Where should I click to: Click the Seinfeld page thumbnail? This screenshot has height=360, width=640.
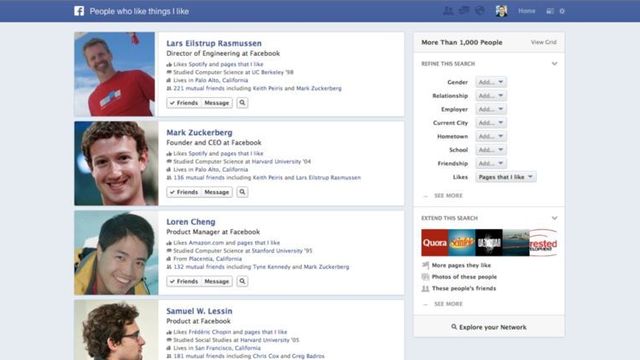coord(462,242)
